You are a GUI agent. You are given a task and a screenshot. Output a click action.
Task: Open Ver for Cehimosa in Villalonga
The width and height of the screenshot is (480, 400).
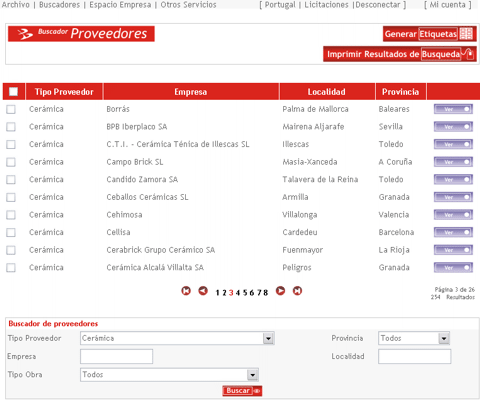[x=453, y=215]
